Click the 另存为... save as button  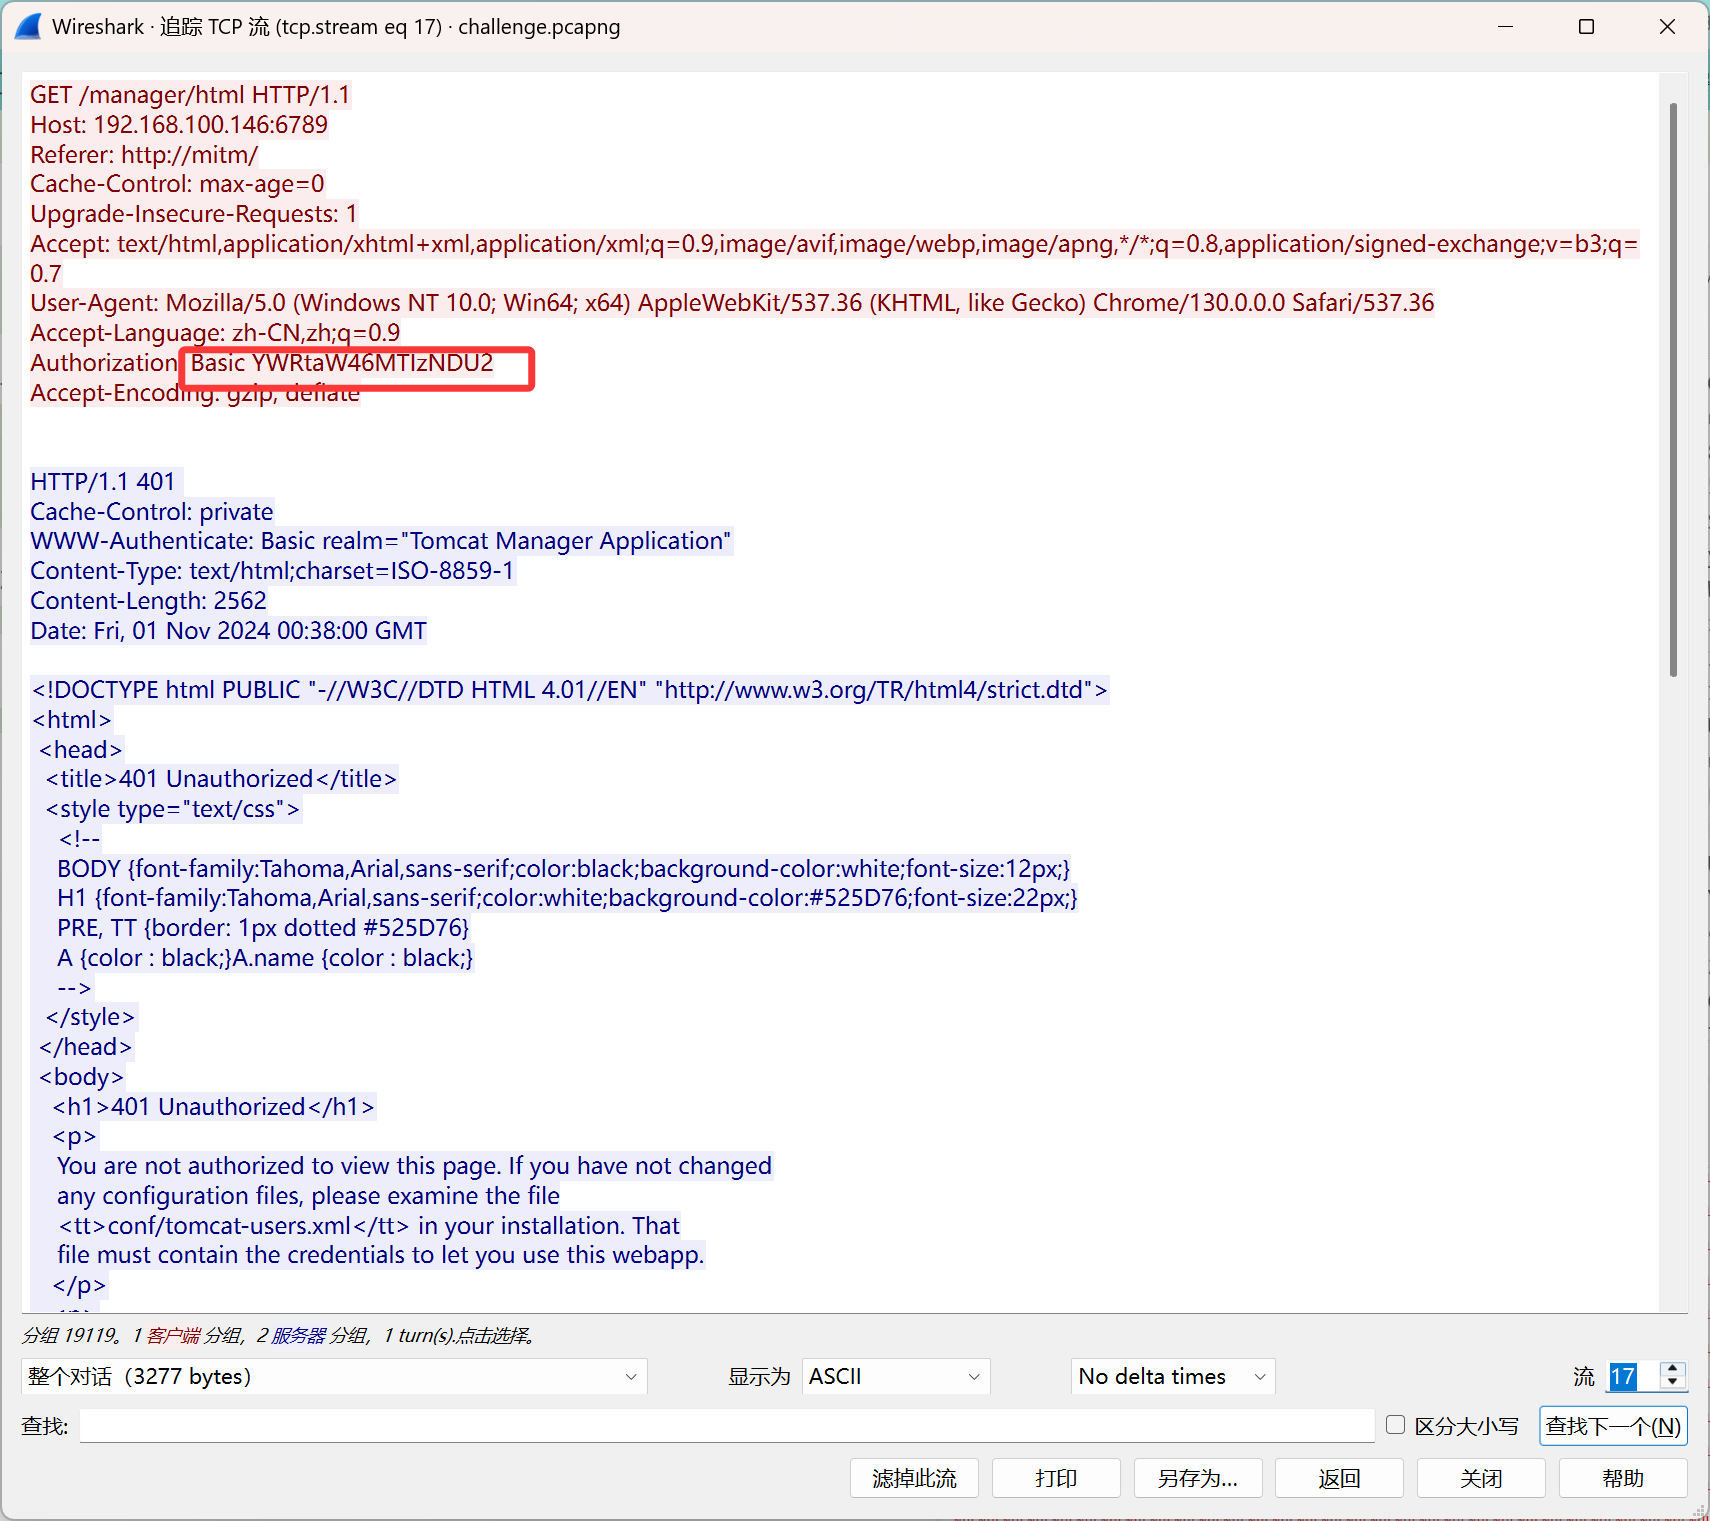click(x=1198, y=1478)
